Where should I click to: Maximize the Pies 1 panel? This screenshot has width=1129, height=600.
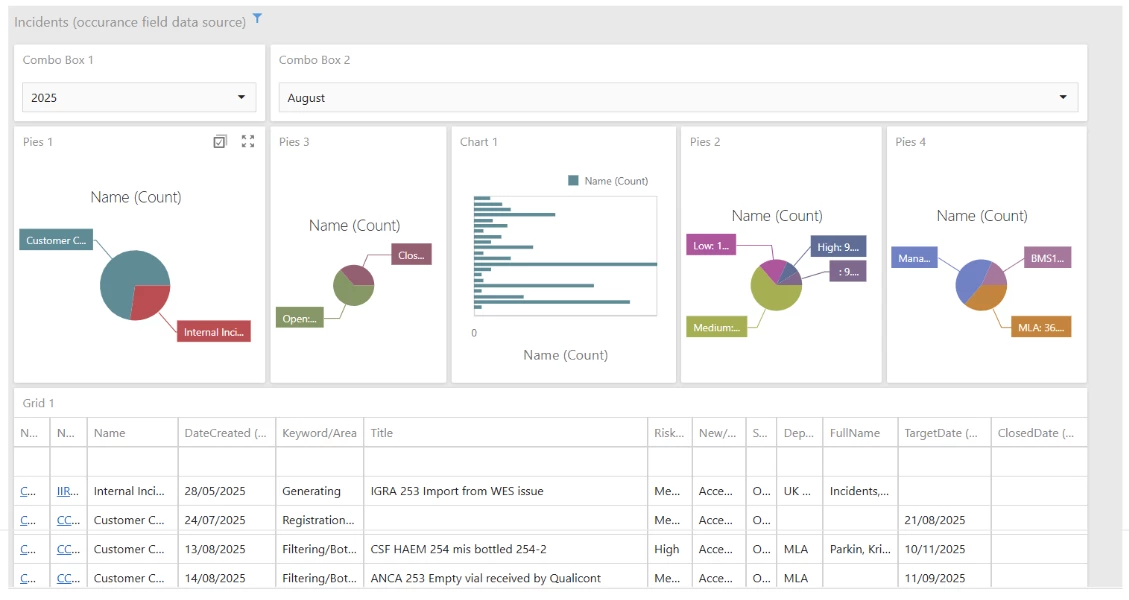248,142
